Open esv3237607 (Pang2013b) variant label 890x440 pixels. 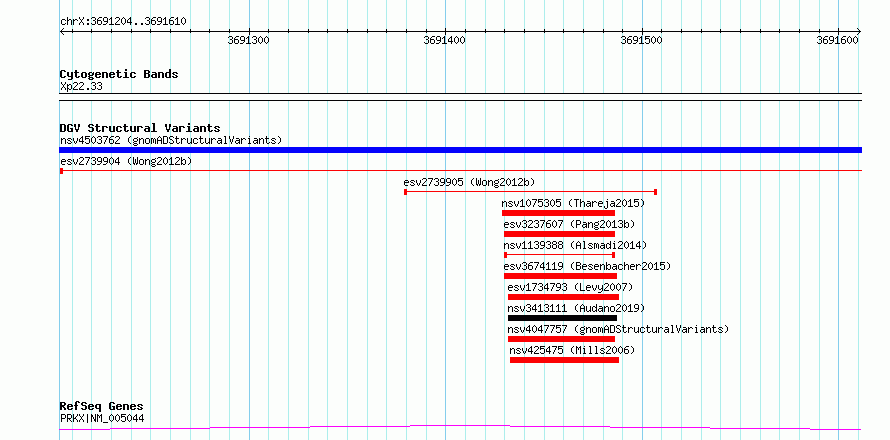(569, 224)
